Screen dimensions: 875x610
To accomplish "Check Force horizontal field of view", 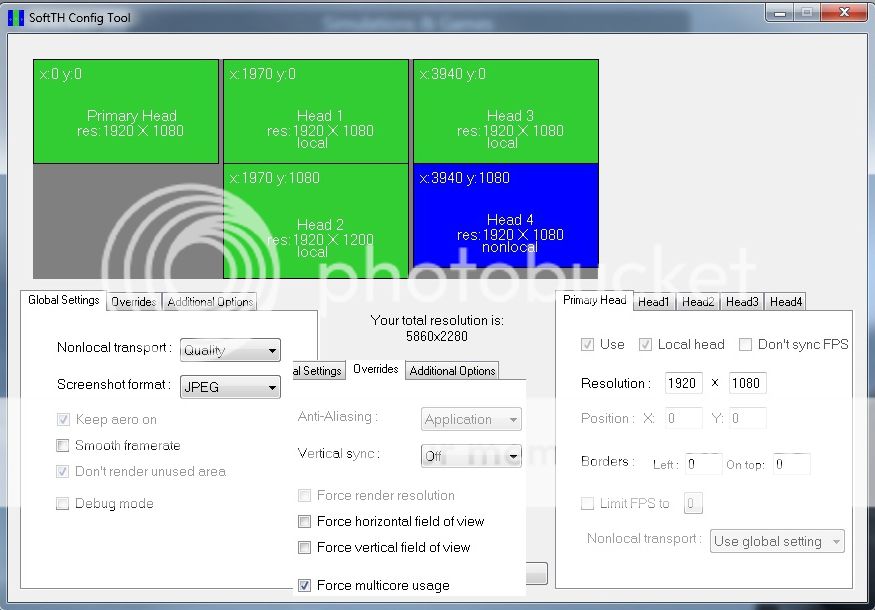I will [x=305, y=521].
